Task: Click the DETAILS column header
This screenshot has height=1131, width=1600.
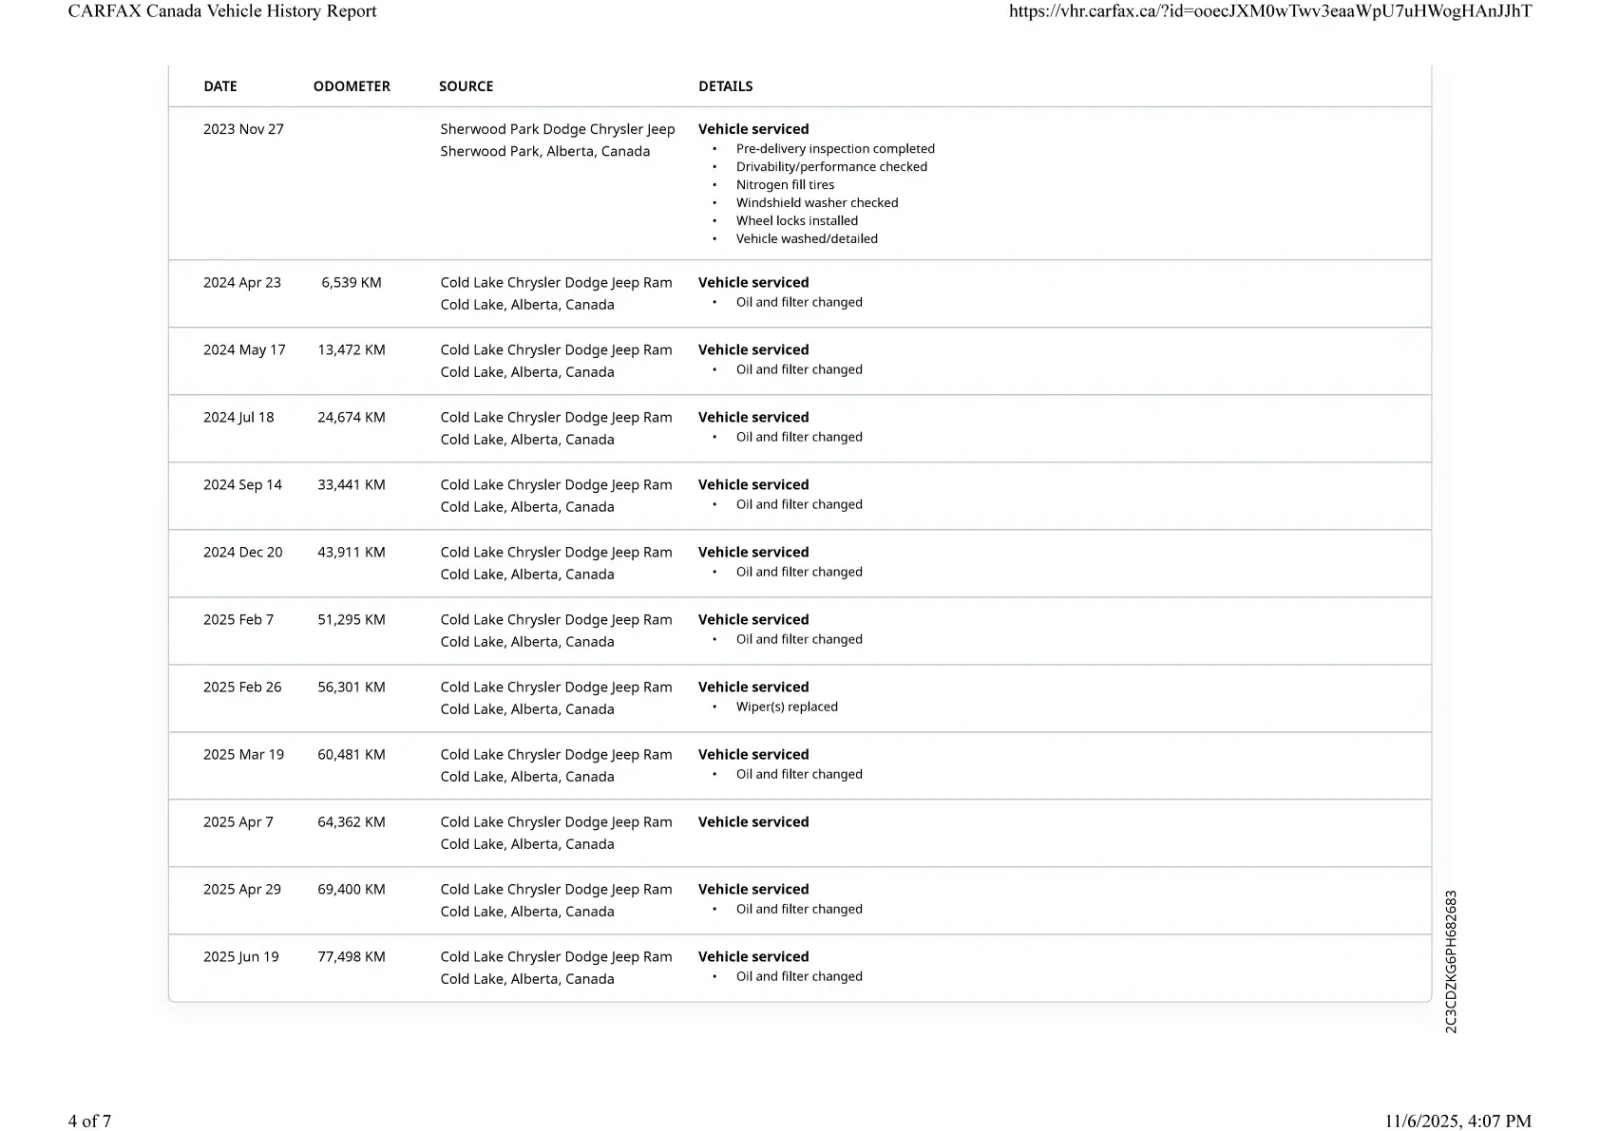Action: [726, 86]
